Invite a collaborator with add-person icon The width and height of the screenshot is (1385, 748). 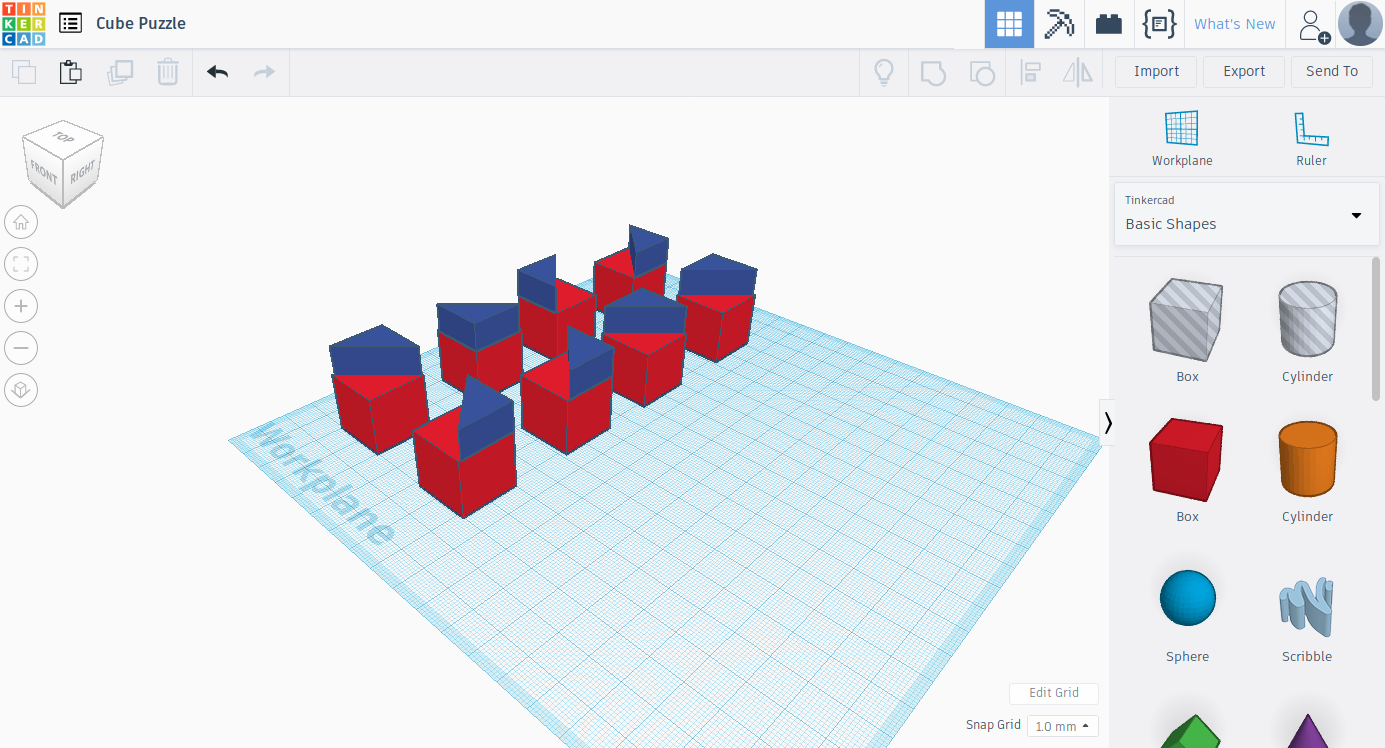click(x=1313, y=25)
